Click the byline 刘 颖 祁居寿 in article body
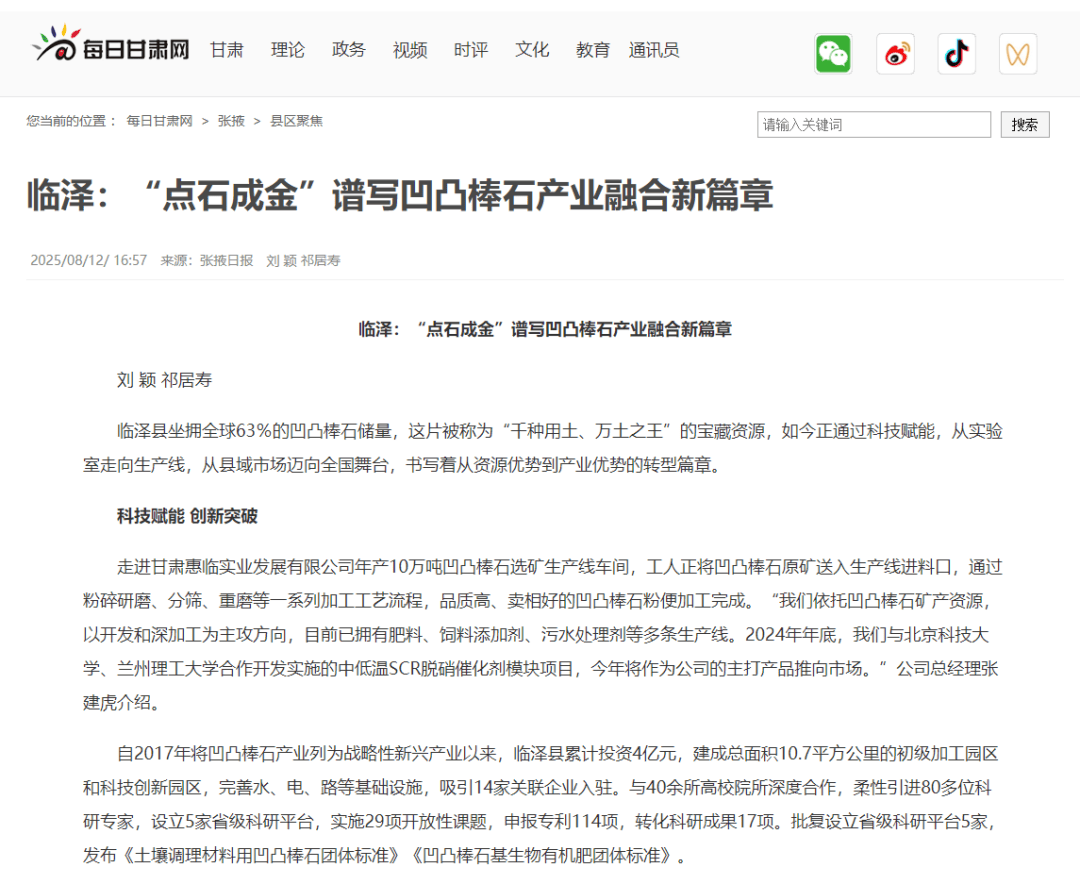Viewport: 1080px width, 884px height. [x=165, y=380]
